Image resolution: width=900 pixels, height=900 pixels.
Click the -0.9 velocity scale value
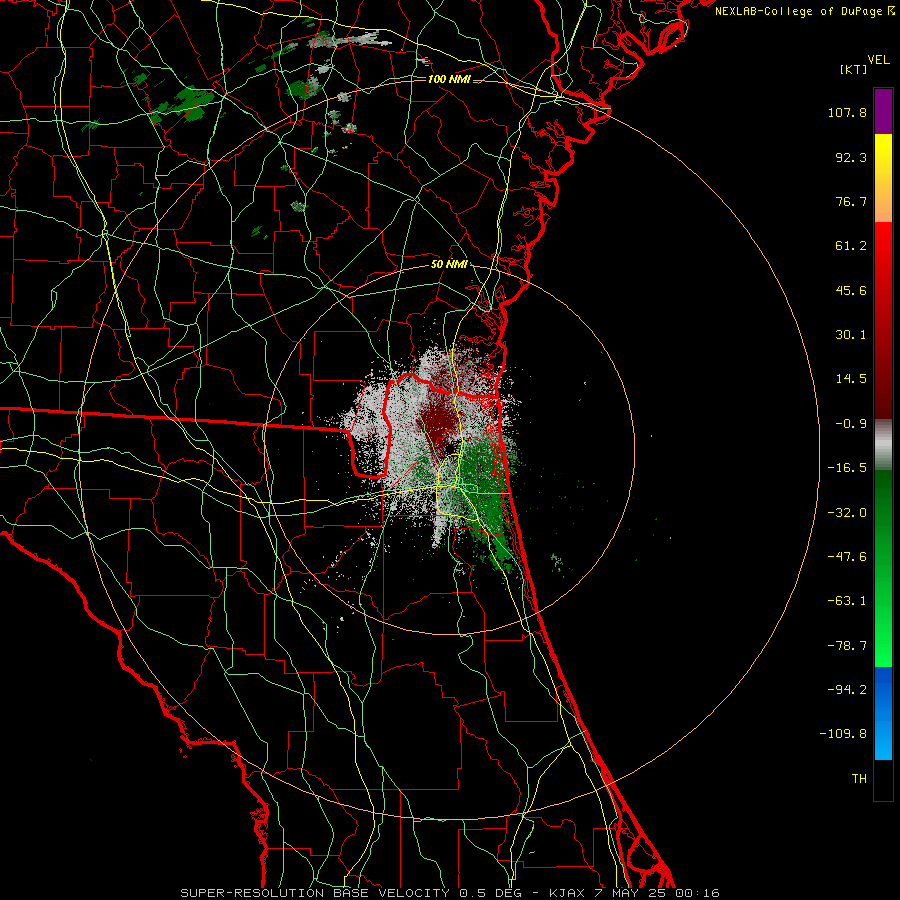[851, 424]
